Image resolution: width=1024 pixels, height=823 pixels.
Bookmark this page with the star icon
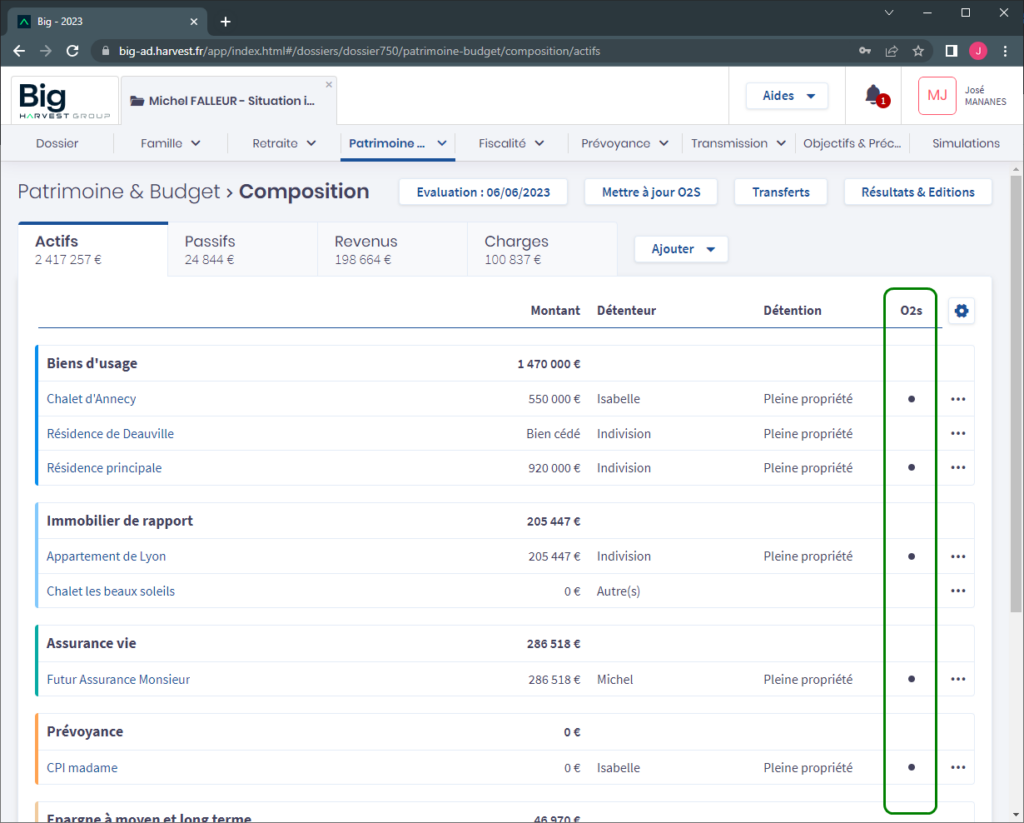[918, 51]
